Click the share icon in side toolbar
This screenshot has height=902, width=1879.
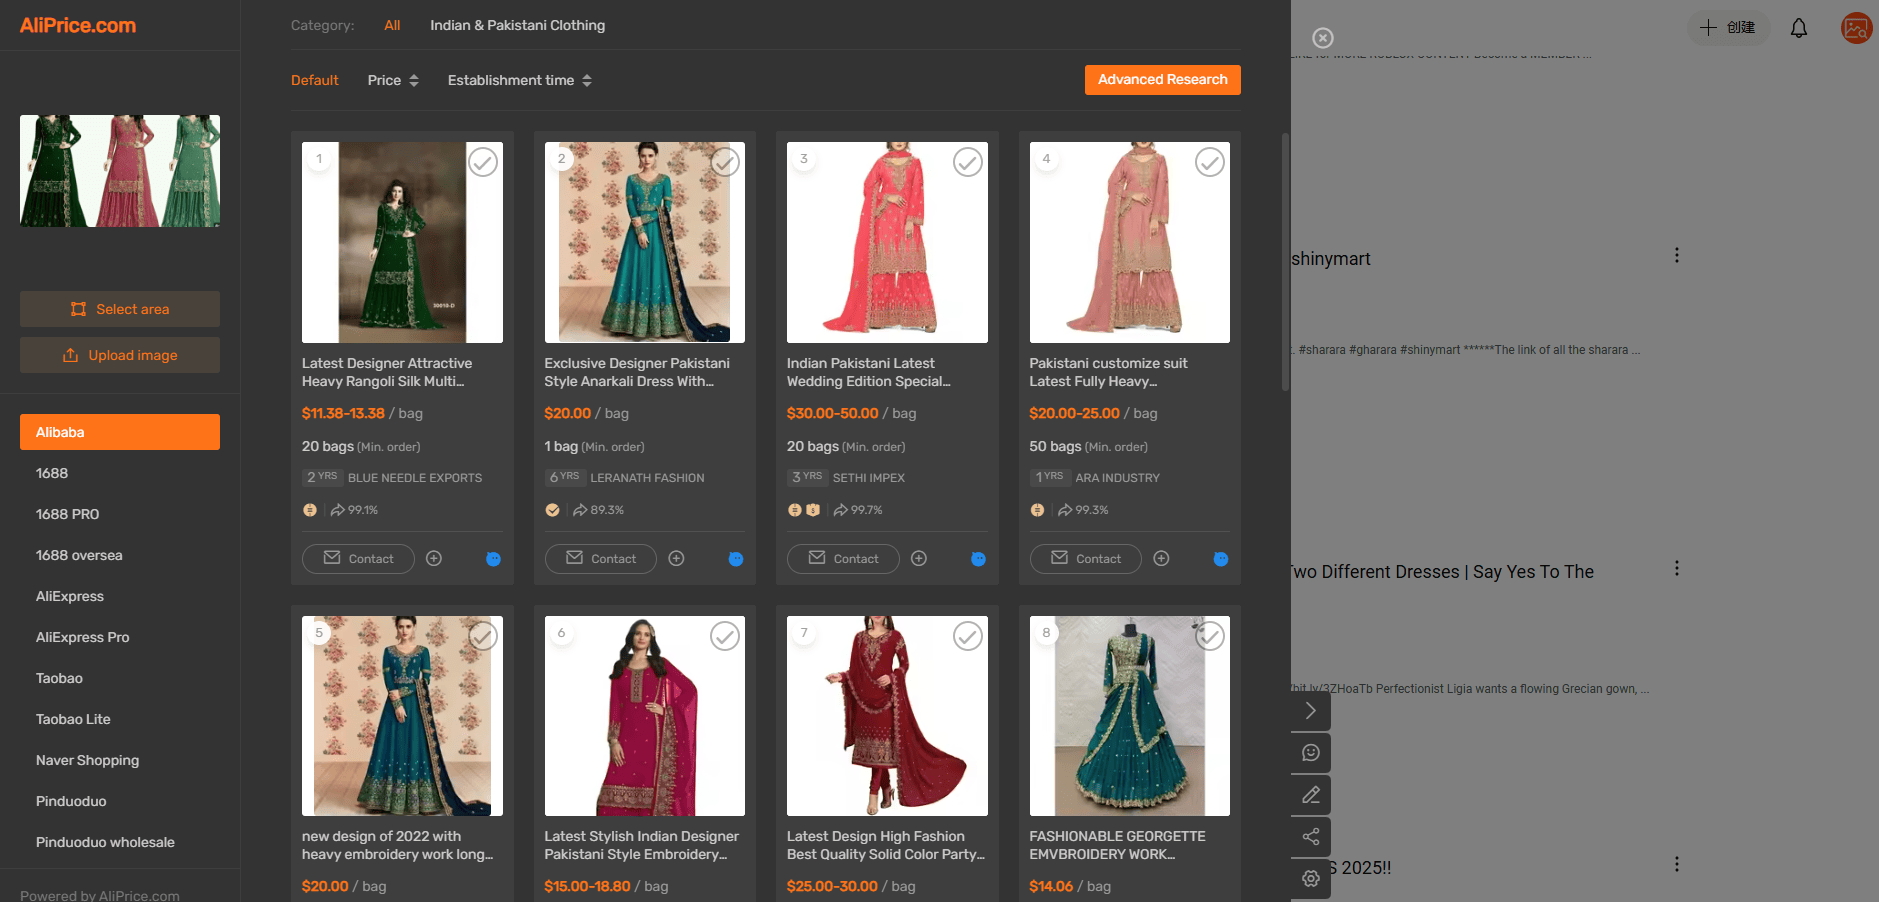tap(1311, 837)
